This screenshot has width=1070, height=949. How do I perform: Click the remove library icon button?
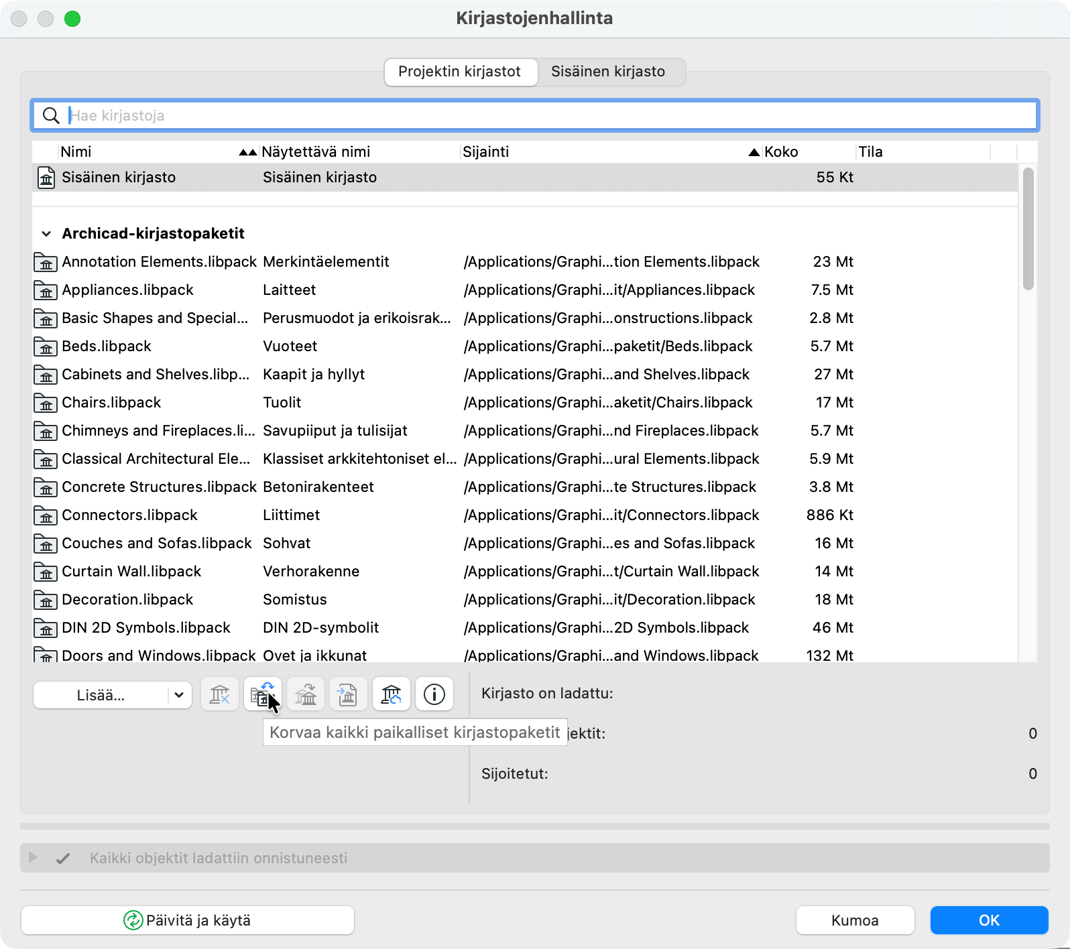point(219,694)
